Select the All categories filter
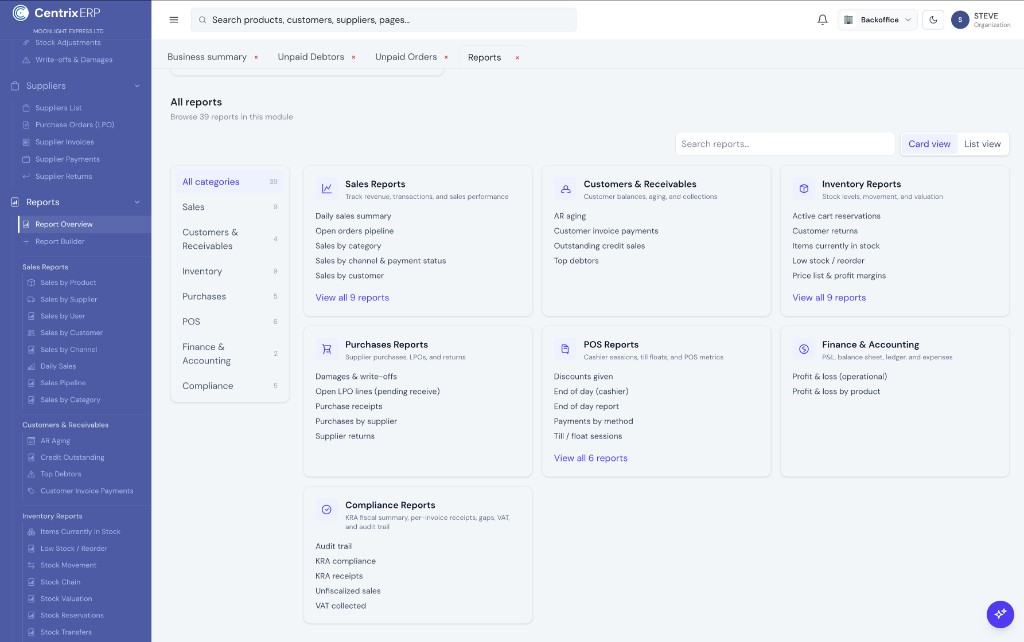Screen dimensions: 1024x642 [x=230, y=182]
